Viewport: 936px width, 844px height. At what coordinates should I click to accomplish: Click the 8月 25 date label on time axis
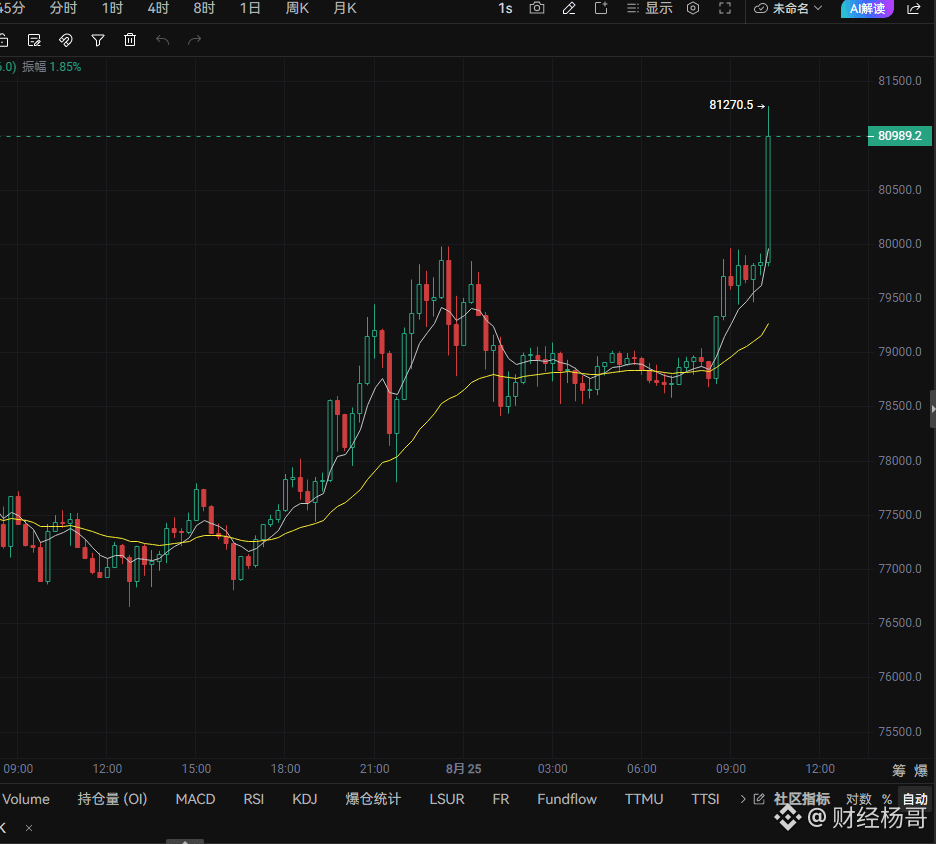coord(463,769)
